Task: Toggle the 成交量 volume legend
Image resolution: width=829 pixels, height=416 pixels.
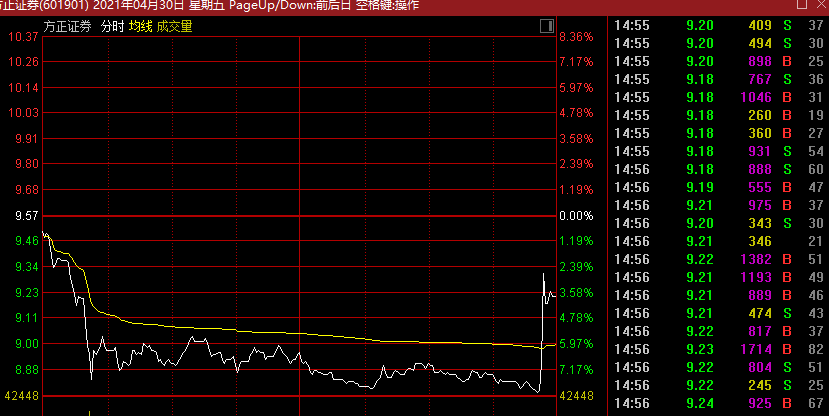Action: tap(174, 26)
